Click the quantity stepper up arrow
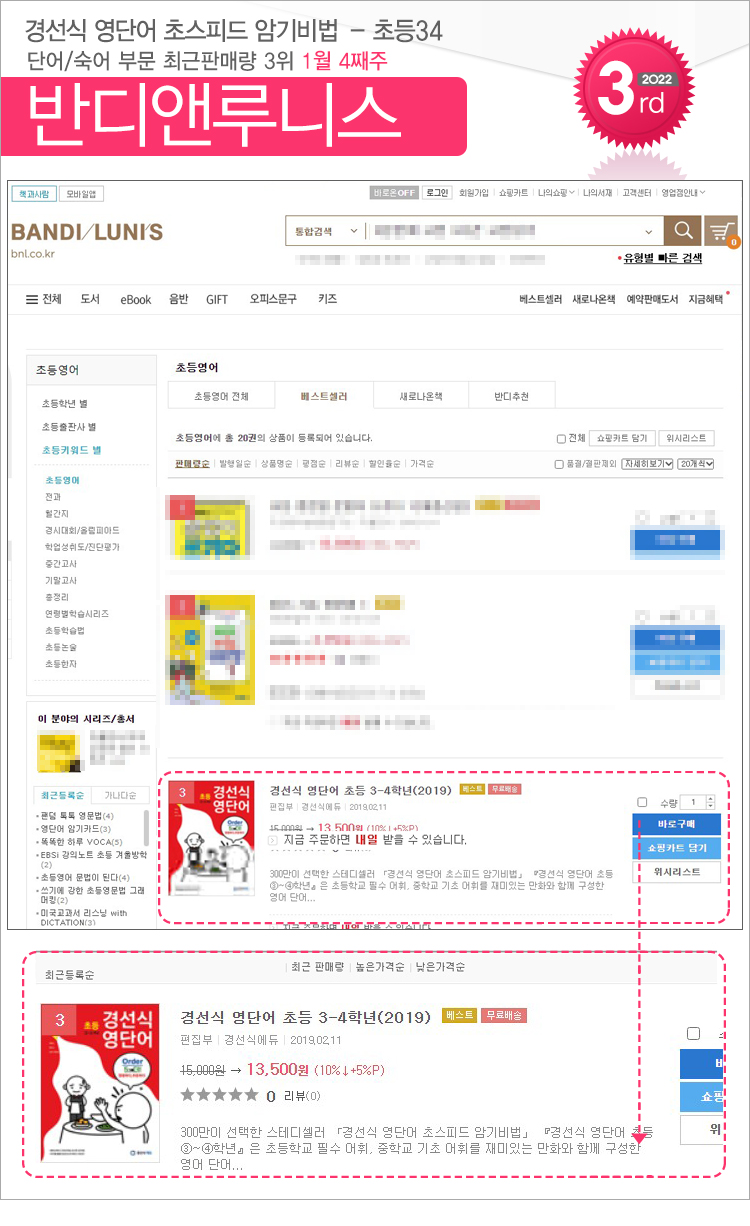This screenshot has width=750, height=1226. tap(711, 799)
